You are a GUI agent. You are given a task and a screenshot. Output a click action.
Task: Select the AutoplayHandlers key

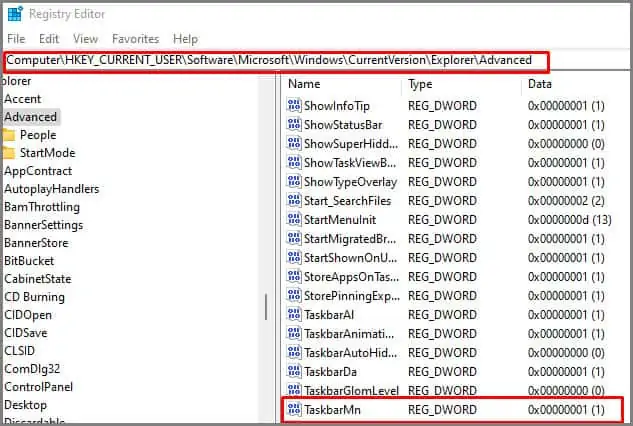[52, 189]
